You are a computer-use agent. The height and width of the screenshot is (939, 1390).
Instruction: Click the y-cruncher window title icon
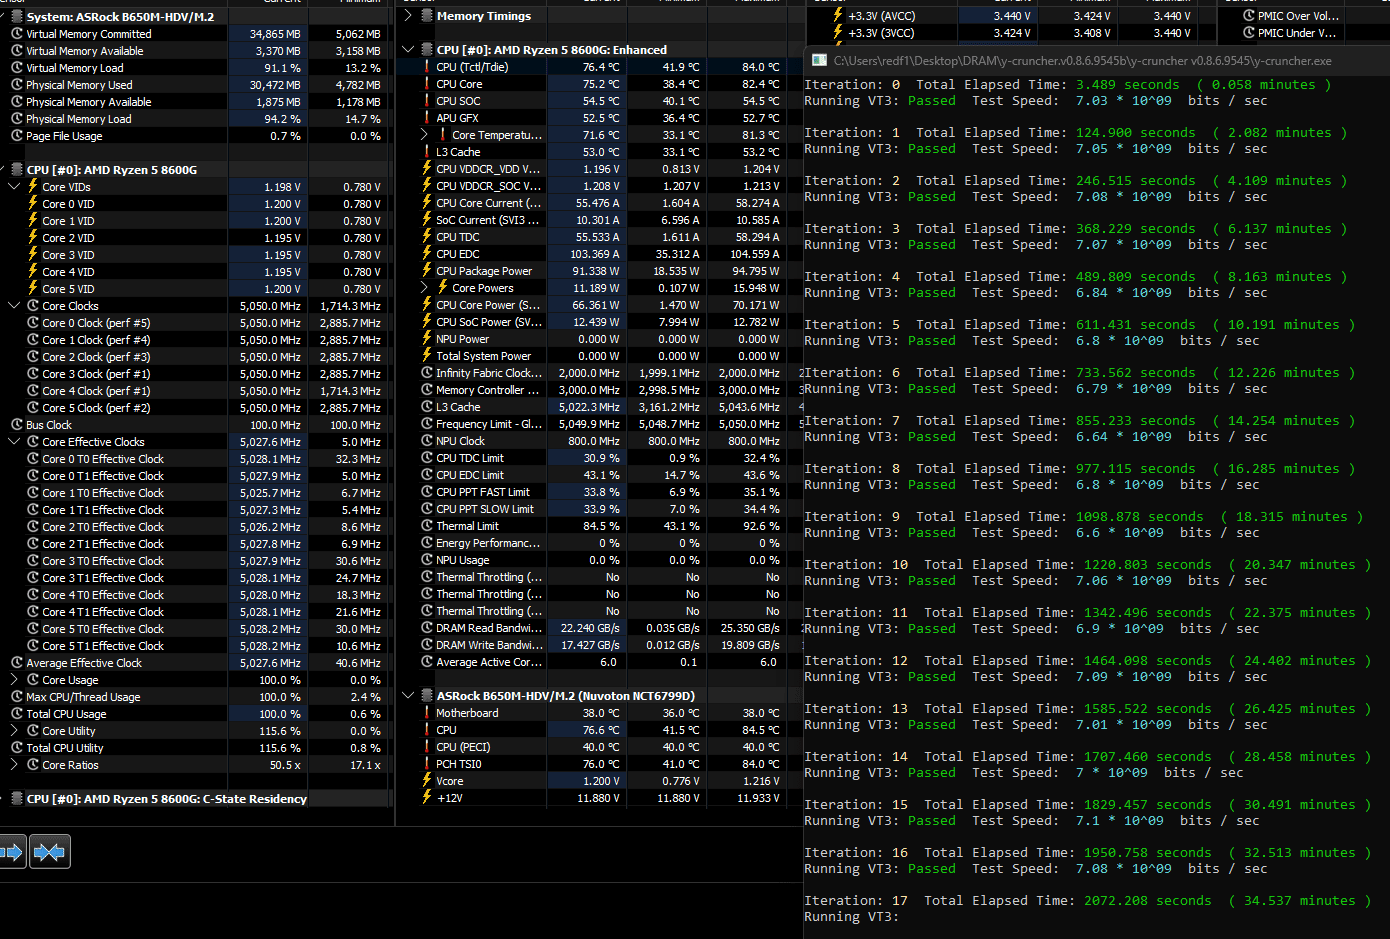[819, 60]
